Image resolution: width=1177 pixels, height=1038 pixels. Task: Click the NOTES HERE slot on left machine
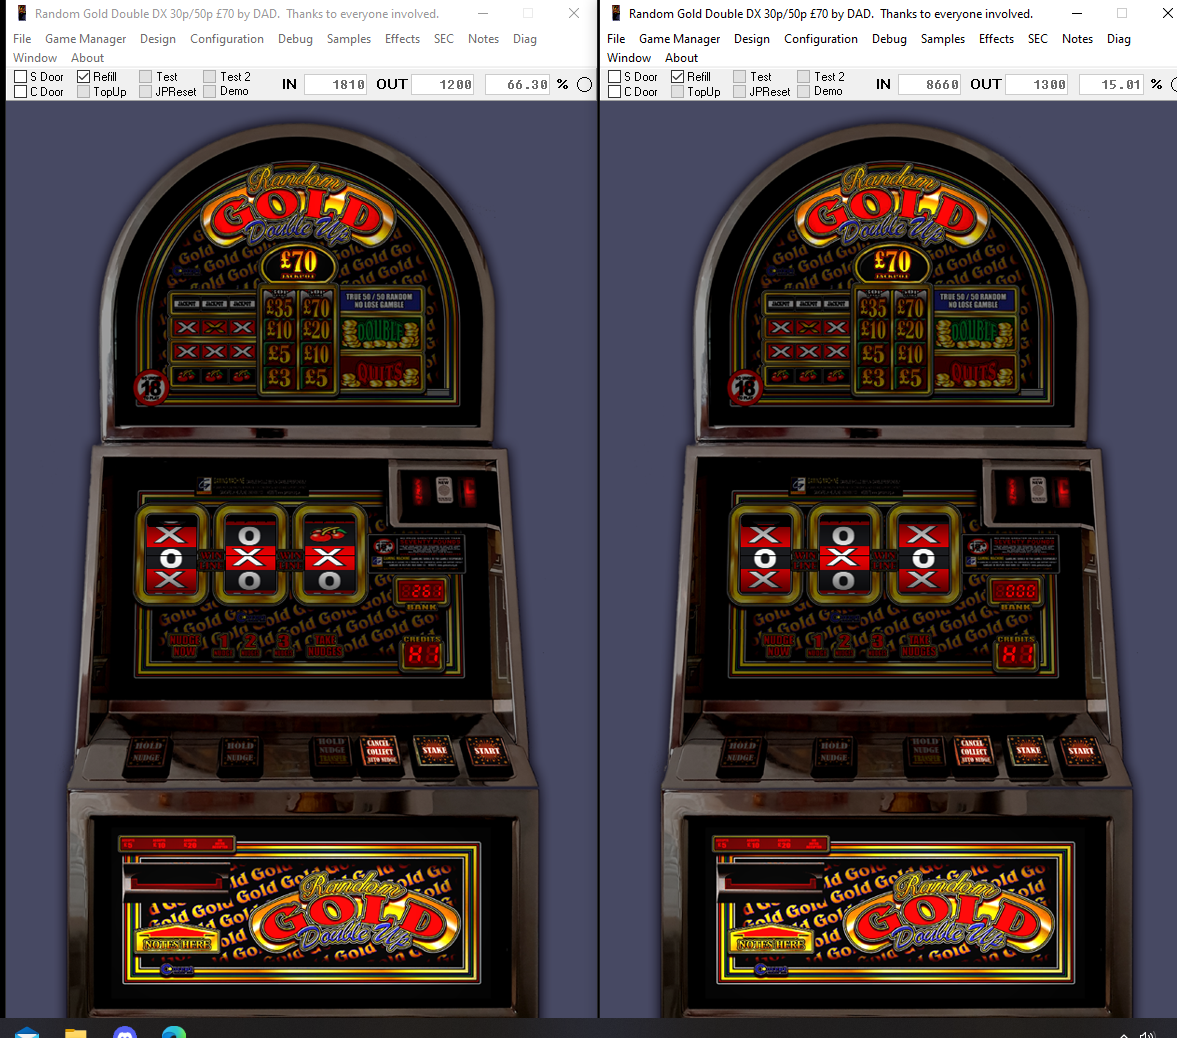178,943
